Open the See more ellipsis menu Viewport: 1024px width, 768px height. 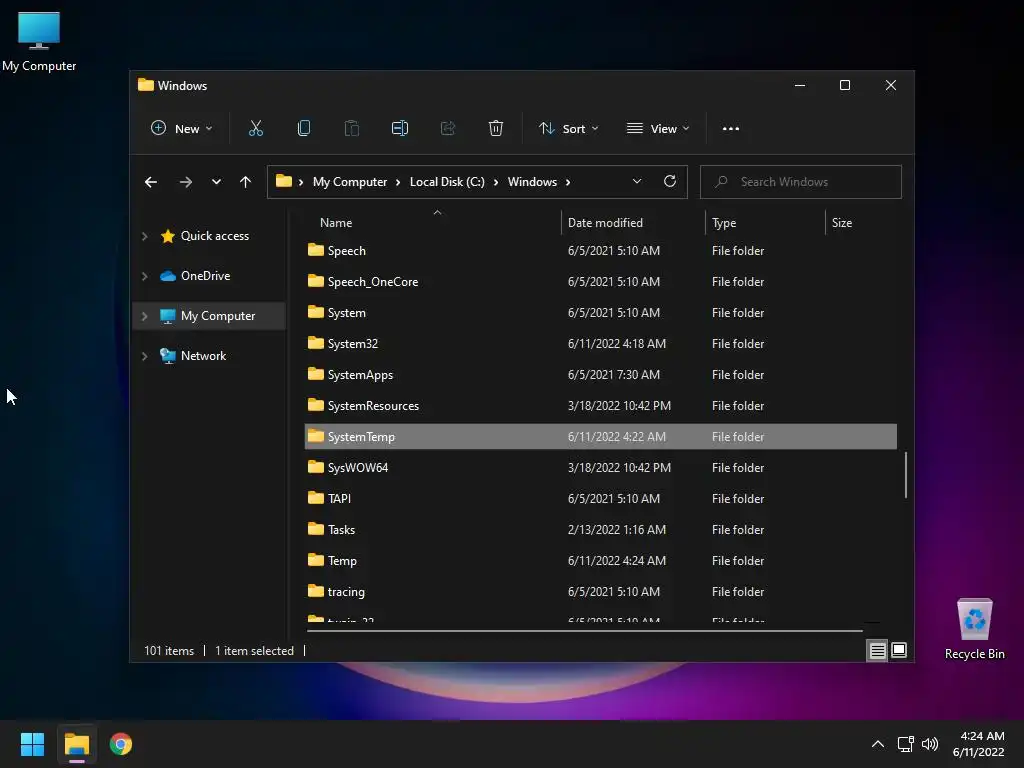731,129
